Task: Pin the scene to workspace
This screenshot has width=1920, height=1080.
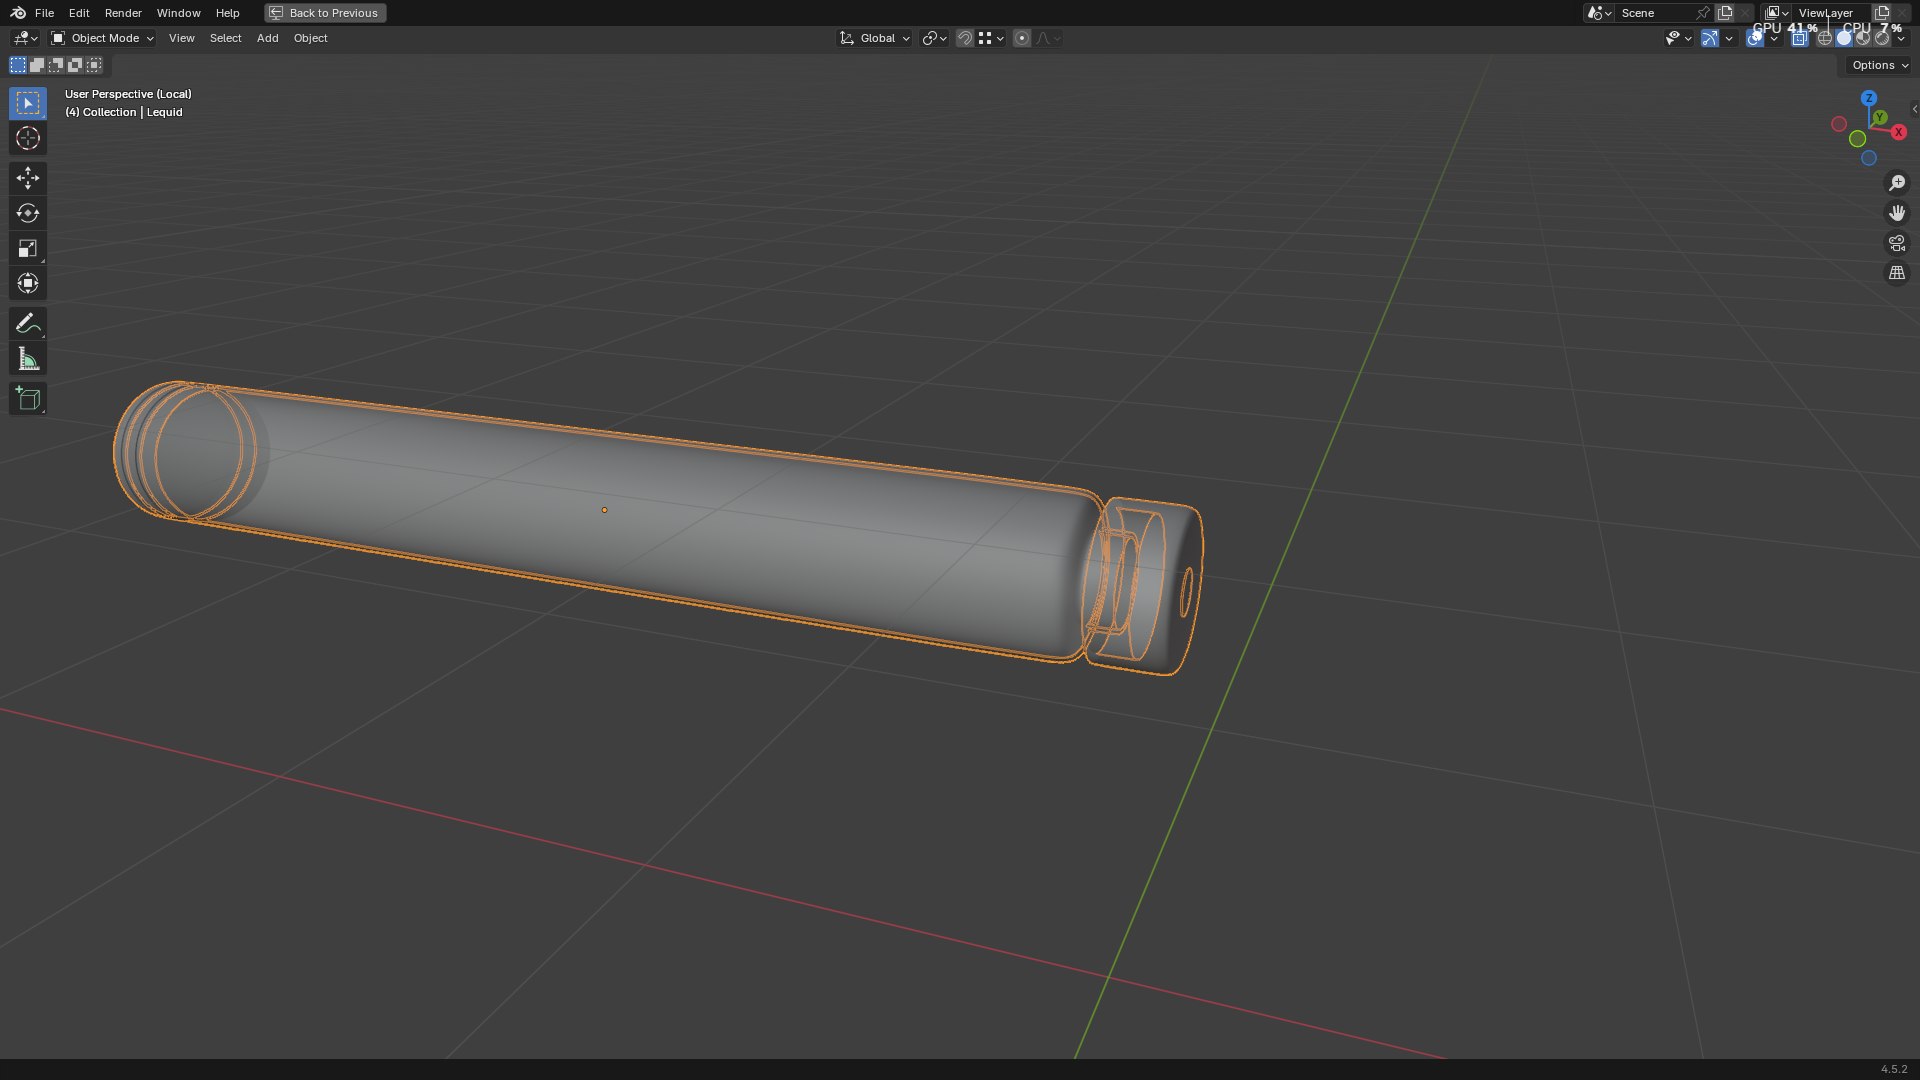Action: [x=1702, y=13]
